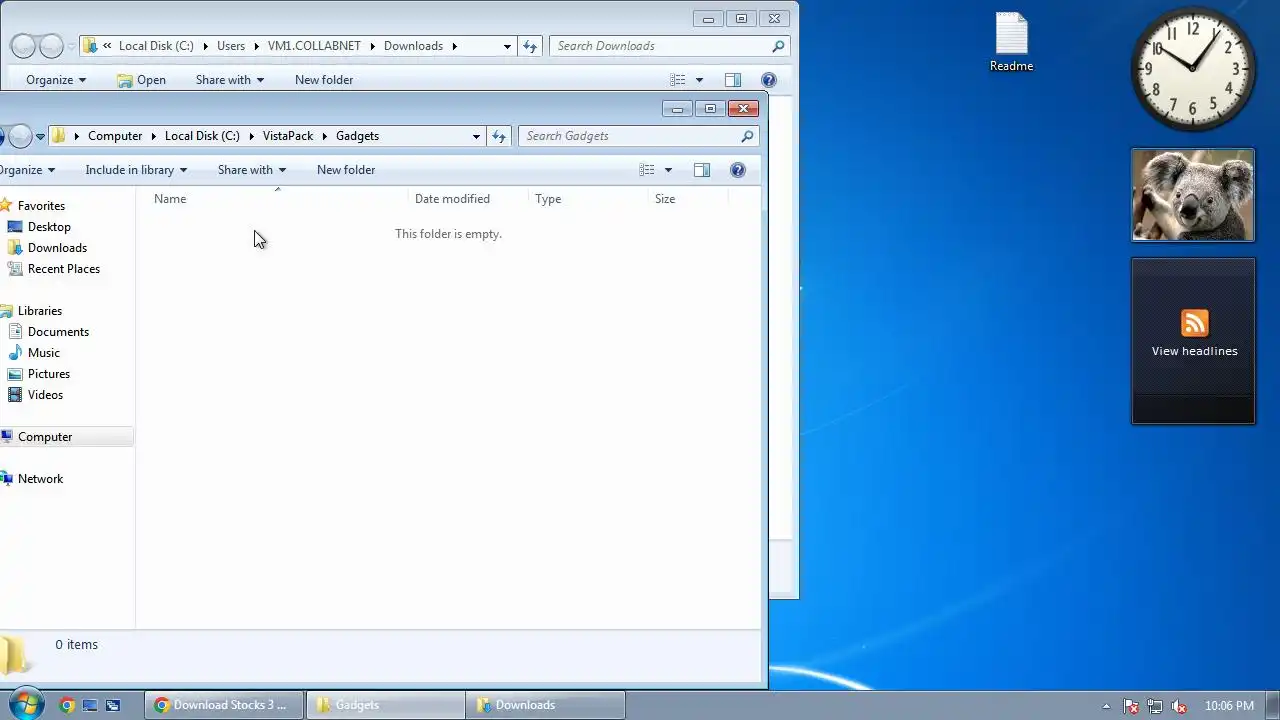
Task: Click Computer in the Gadgets address path
Action: point(115,136)
